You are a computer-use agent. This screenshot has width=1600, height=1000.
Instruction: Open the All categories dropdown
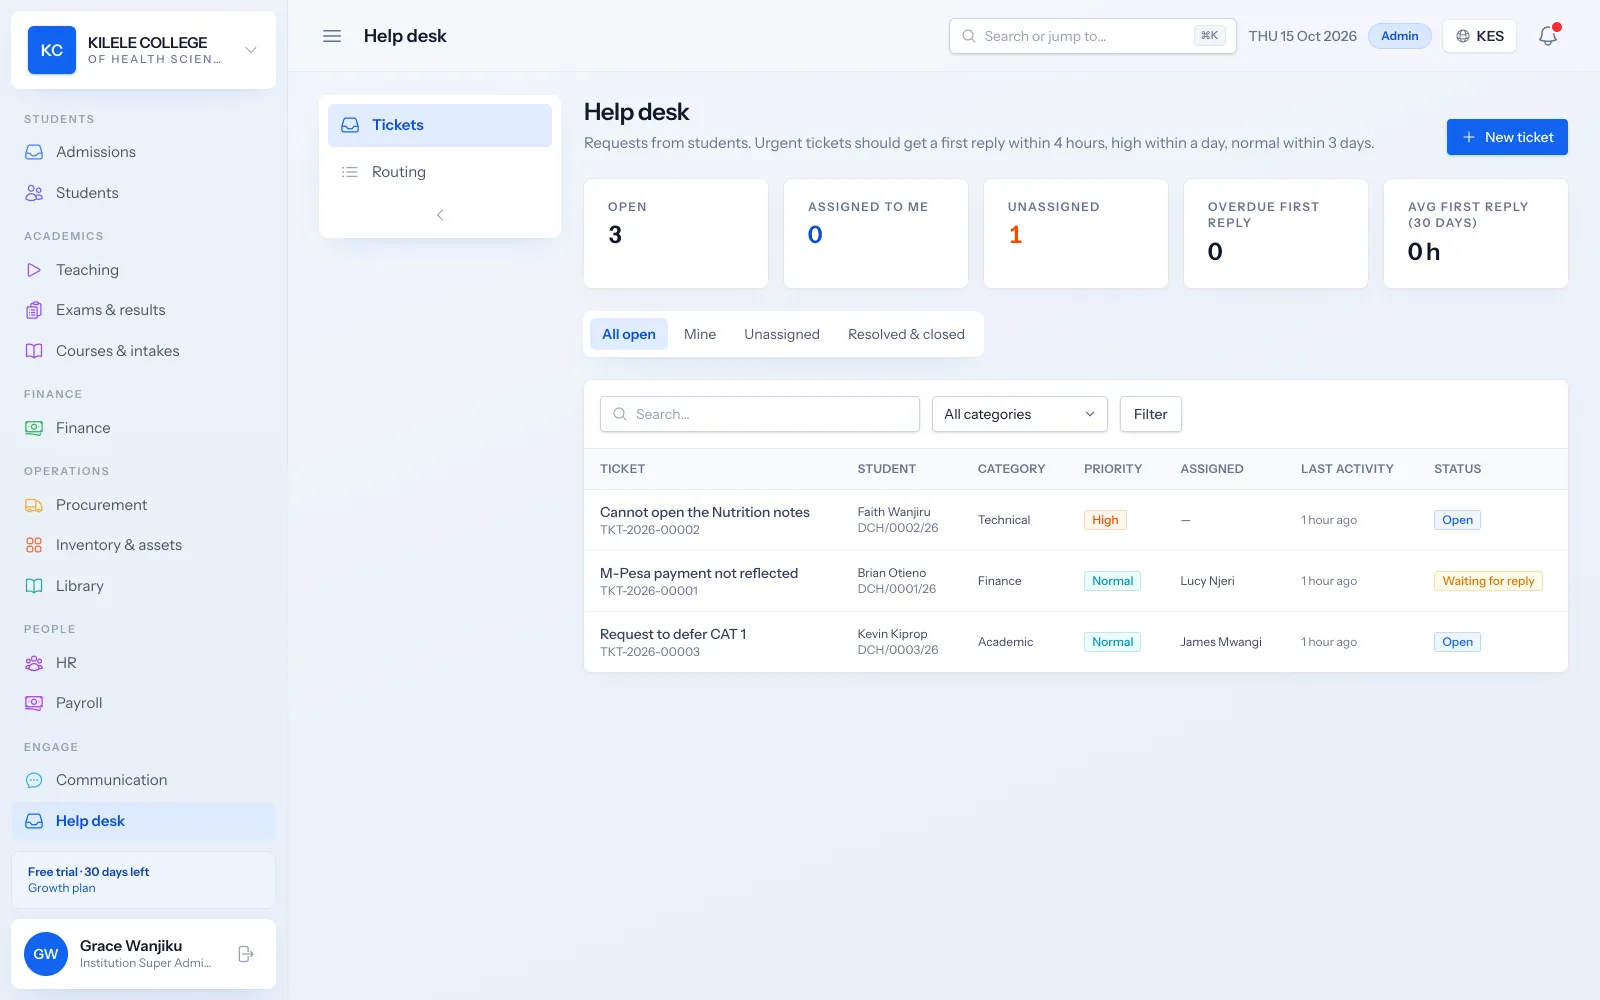[x=1019, y=414]
